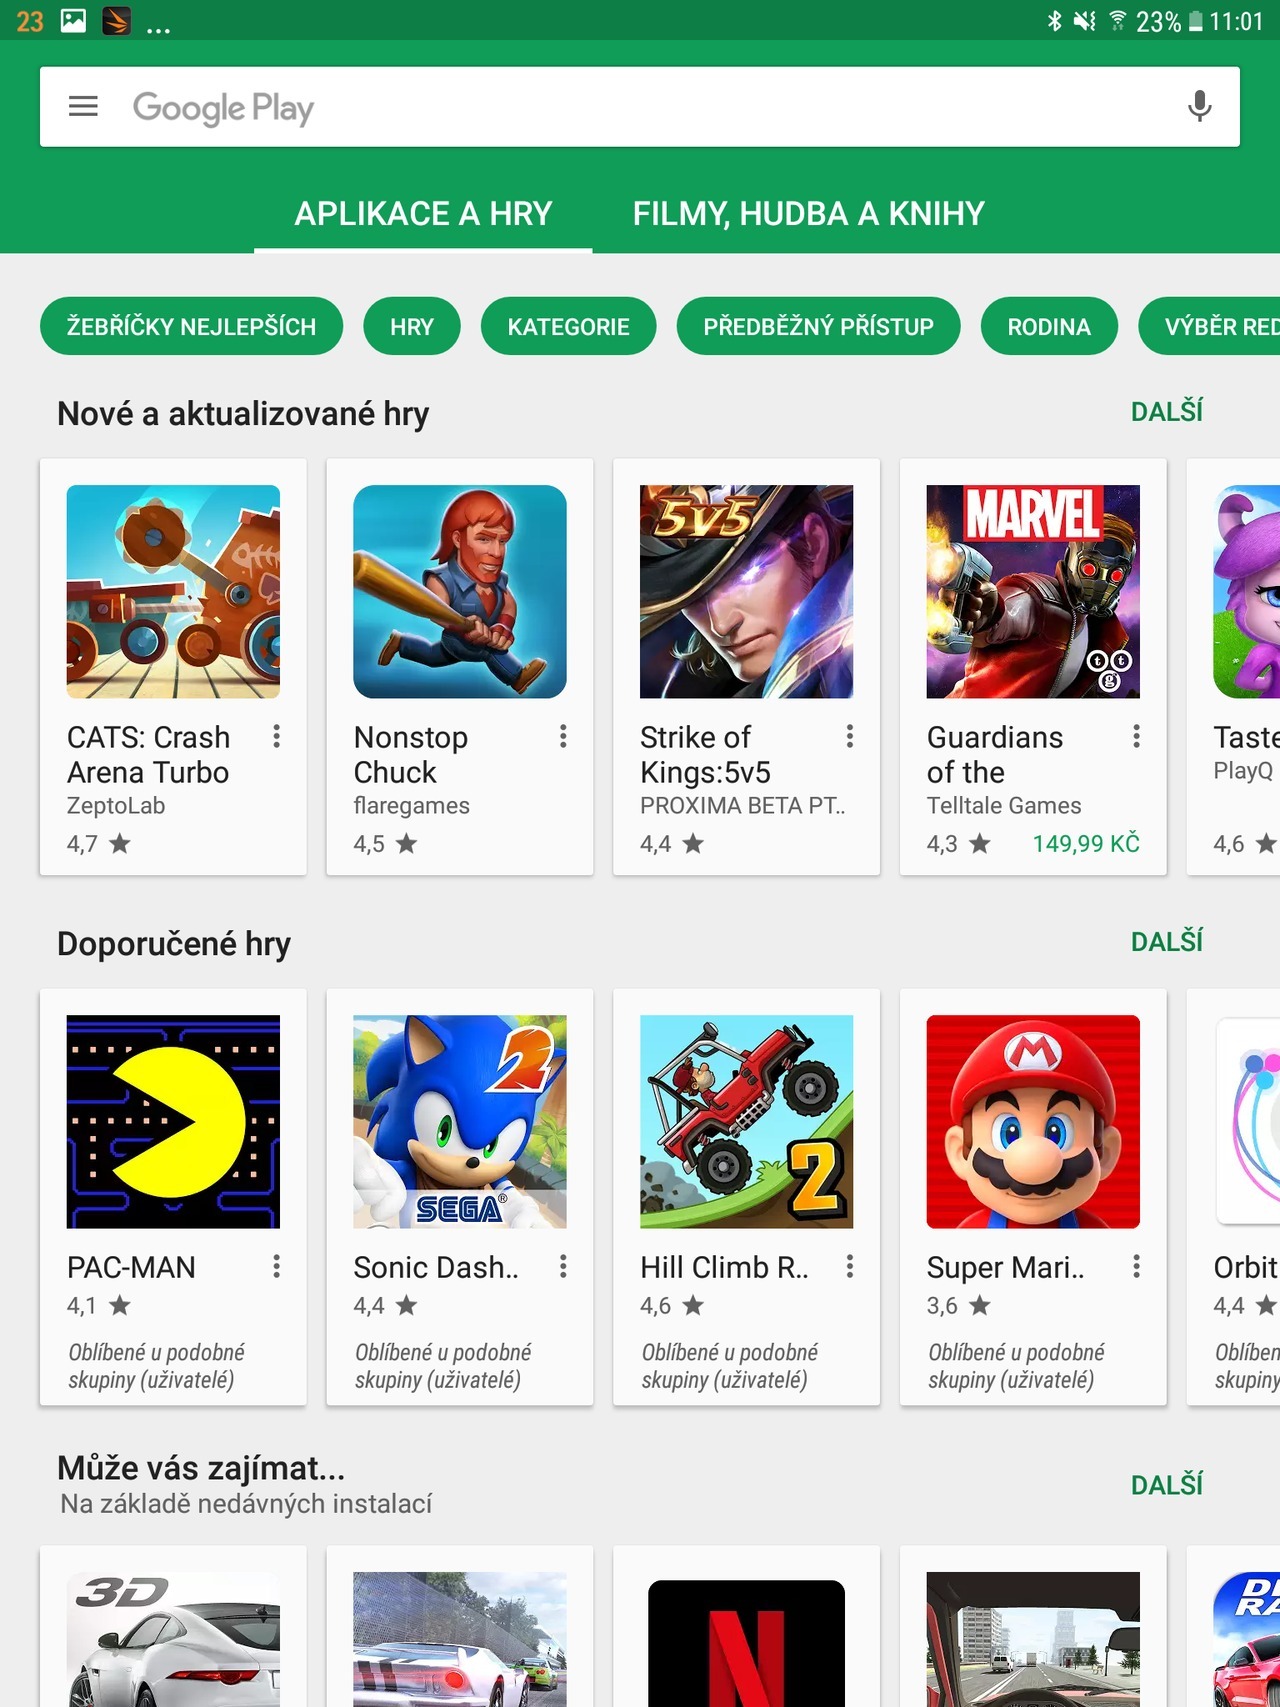The image size is (1280, 1707).
Task: Open Žebříčky Nejlepších top charts chip
Action: point(191,326)
